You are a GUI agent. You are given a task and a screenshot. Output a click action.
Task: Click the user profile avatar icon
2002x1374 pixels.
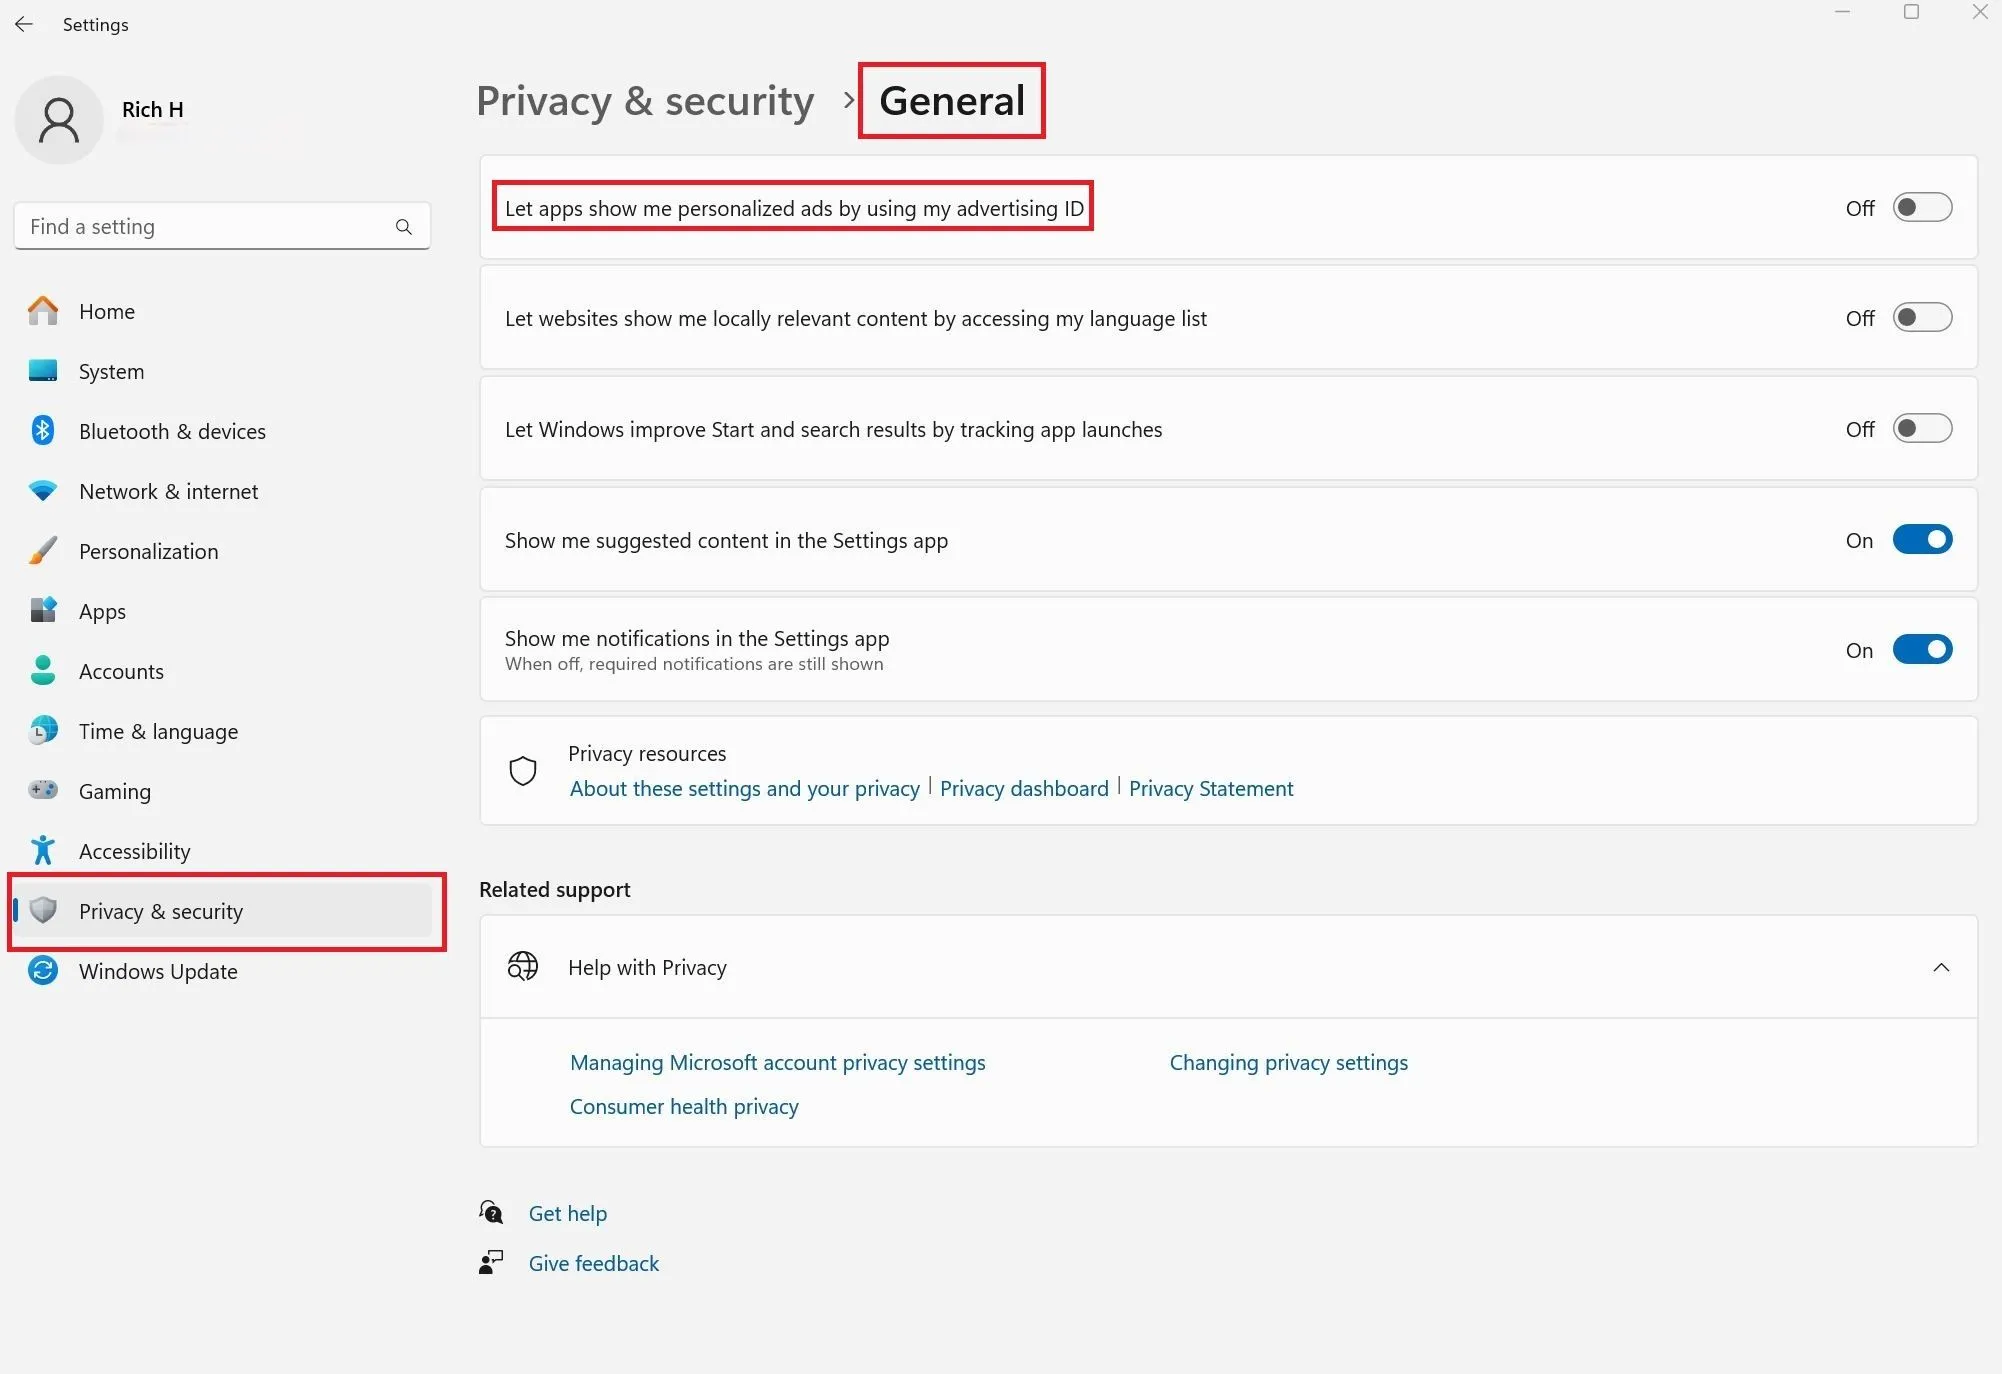(x=59, y=120)
